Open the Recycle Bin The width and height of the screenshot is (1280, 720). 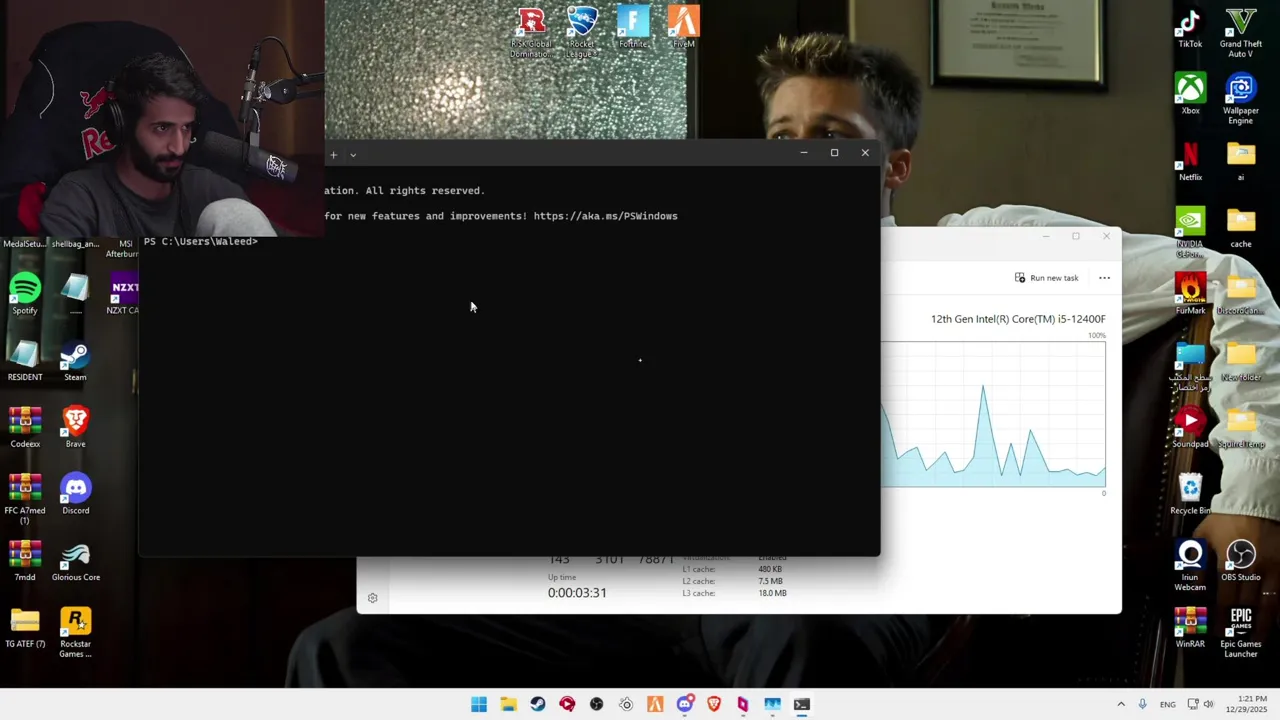point(1190,495)
